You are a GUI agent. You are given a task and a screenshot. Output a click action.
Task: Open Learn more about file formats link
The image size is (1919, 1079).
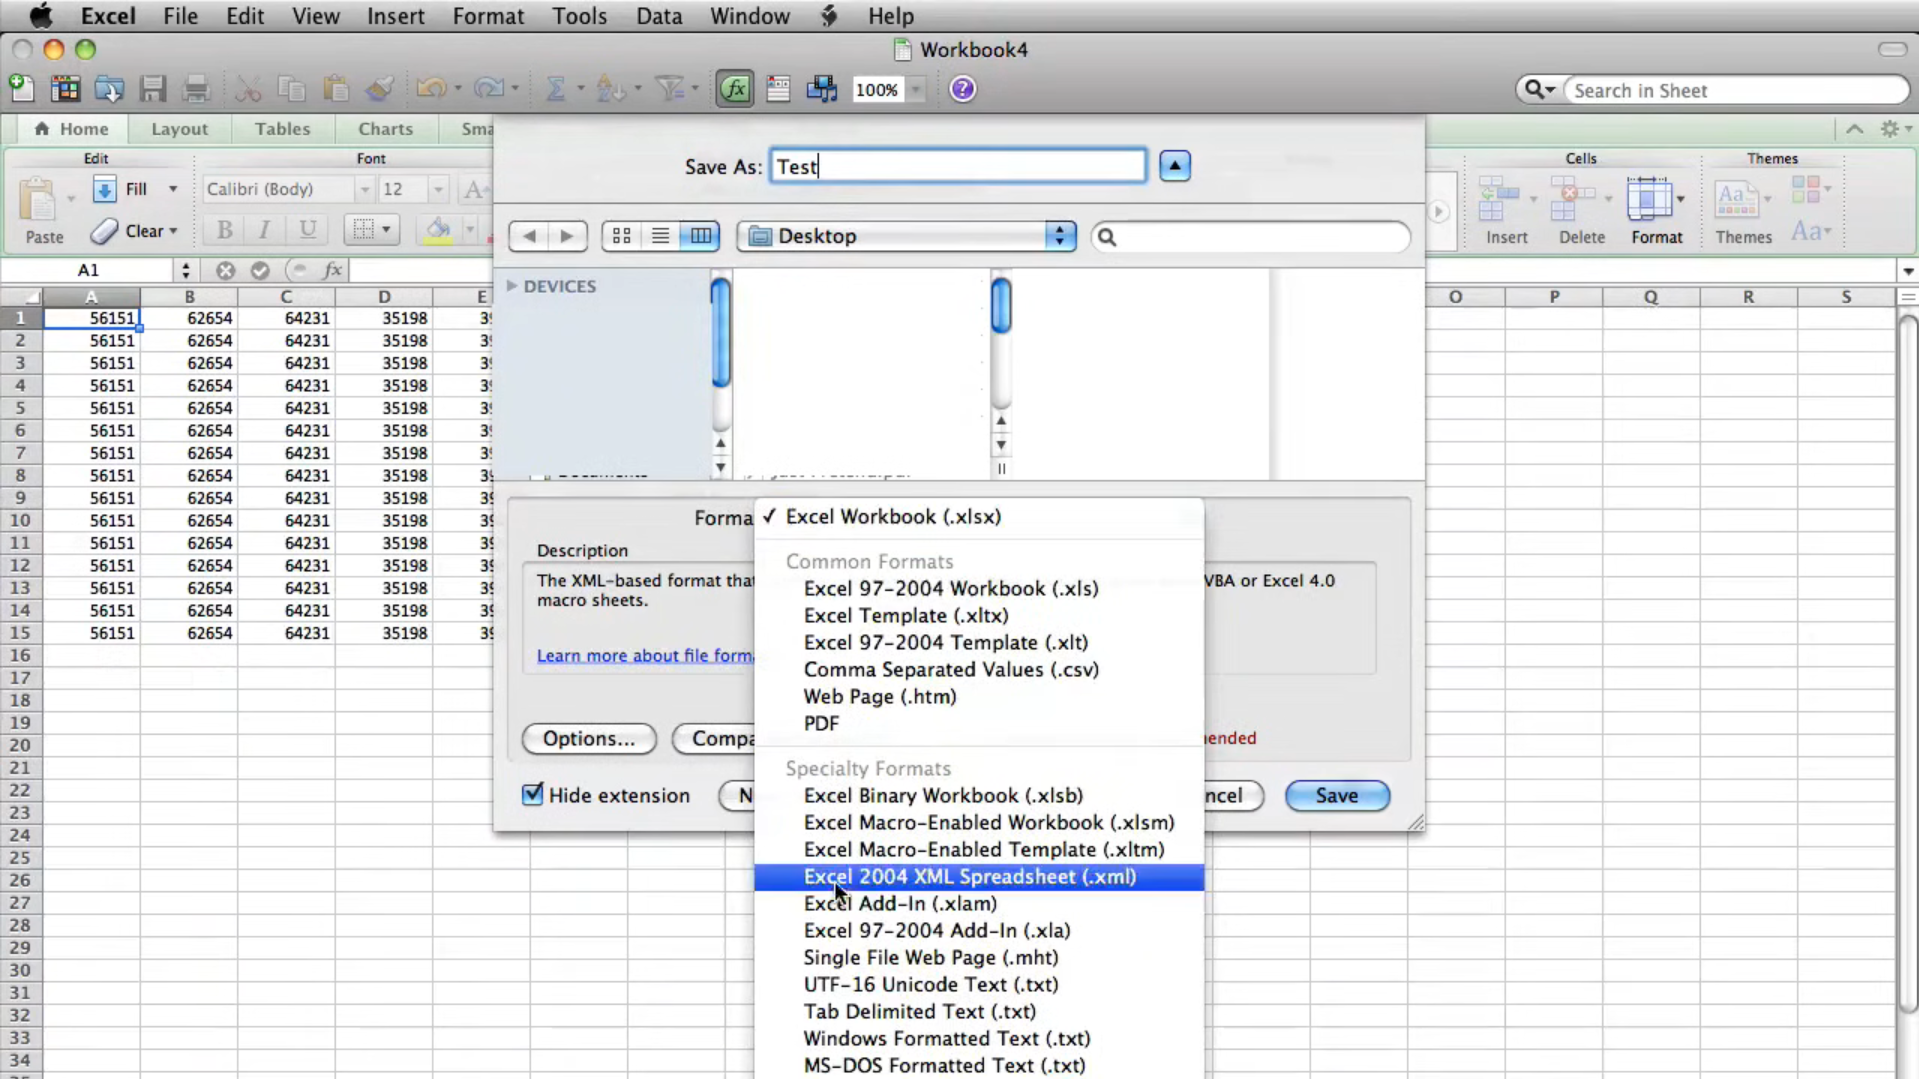tap(645, 656)
